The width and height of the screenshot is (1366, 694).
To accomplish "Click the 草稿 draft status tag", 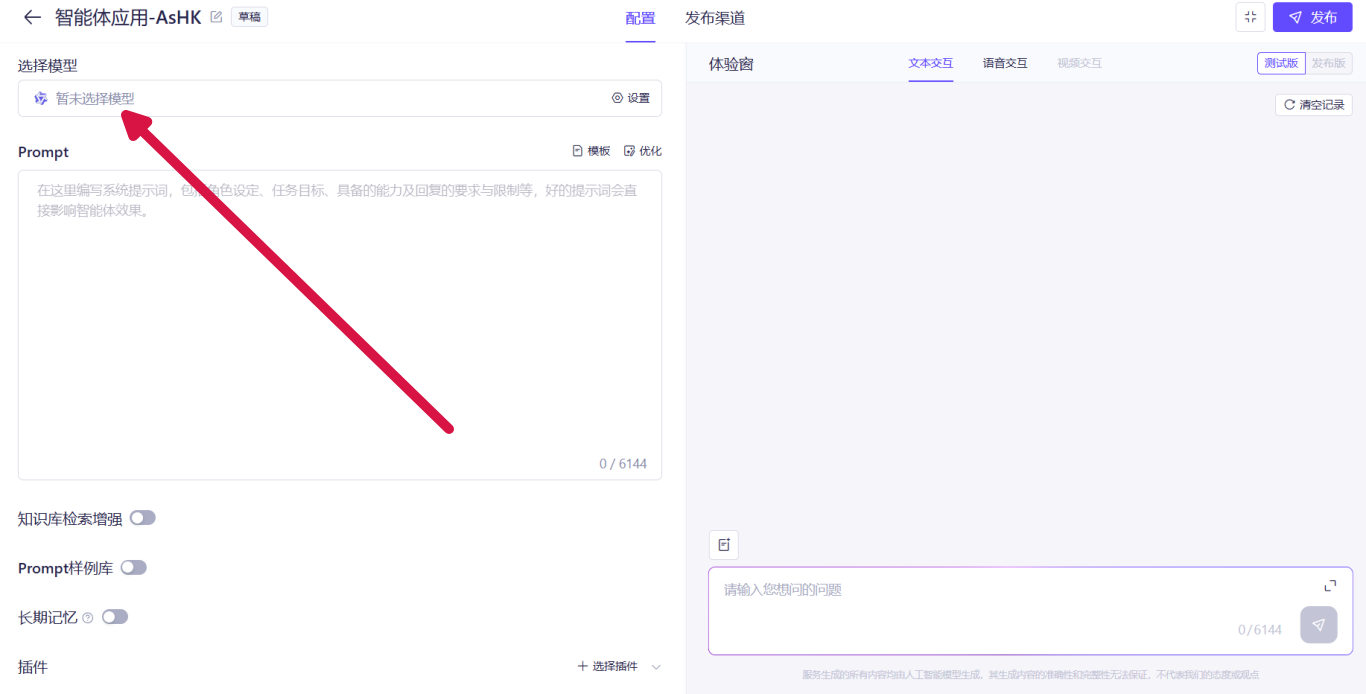I will click(249, 17).
